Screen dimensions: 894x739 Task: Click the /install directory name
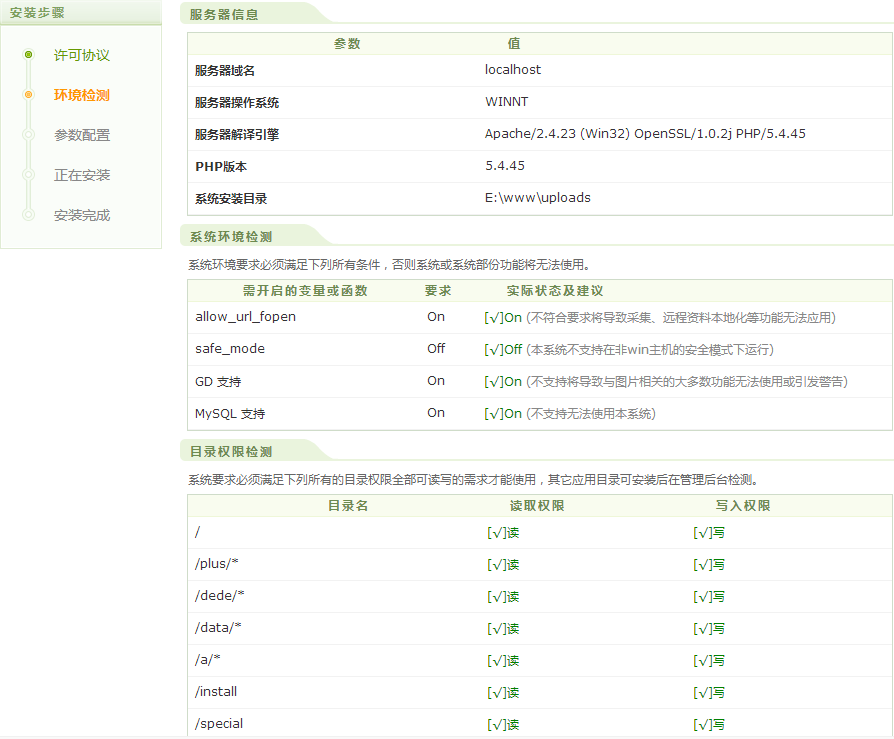pos(216,692)
